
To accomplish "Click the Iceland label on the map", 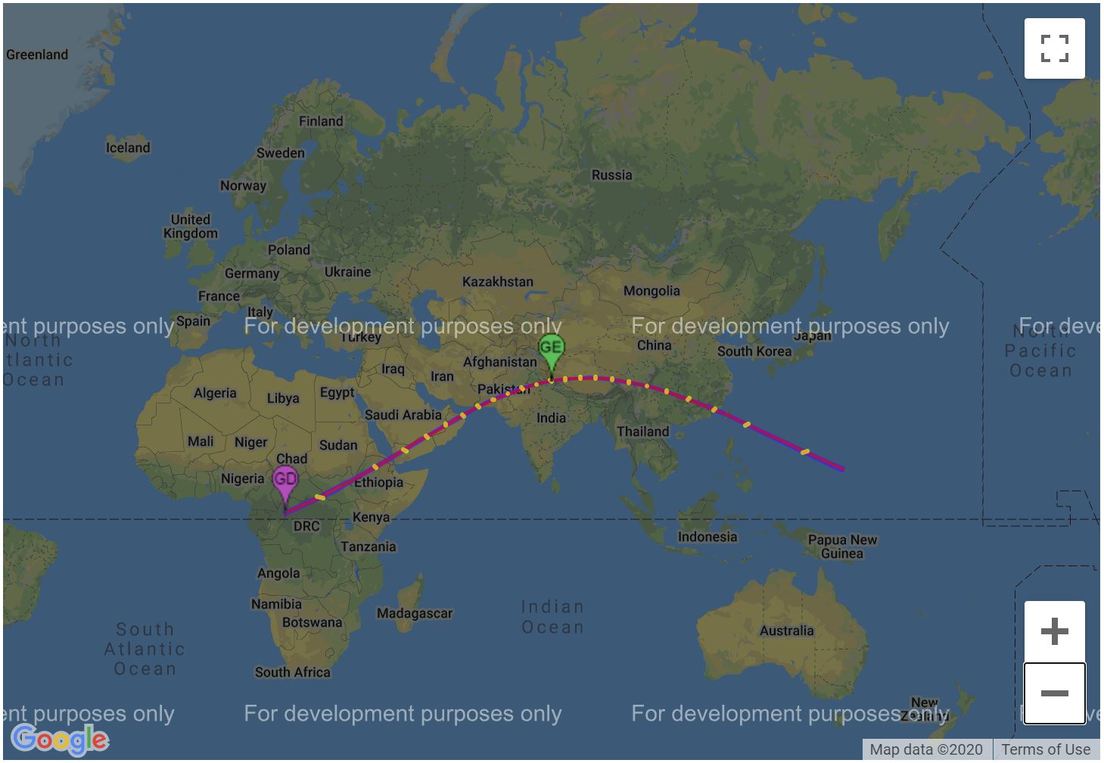I will coord(128,148).
